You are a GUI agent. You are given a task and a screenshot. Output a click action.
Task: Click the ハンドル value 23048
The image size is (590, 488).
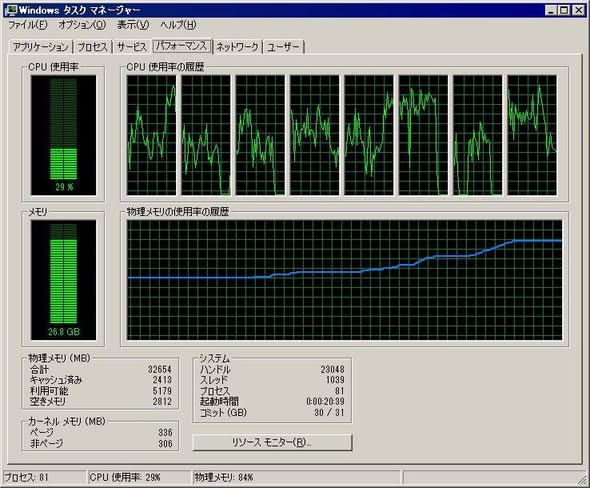click(332, 369)
